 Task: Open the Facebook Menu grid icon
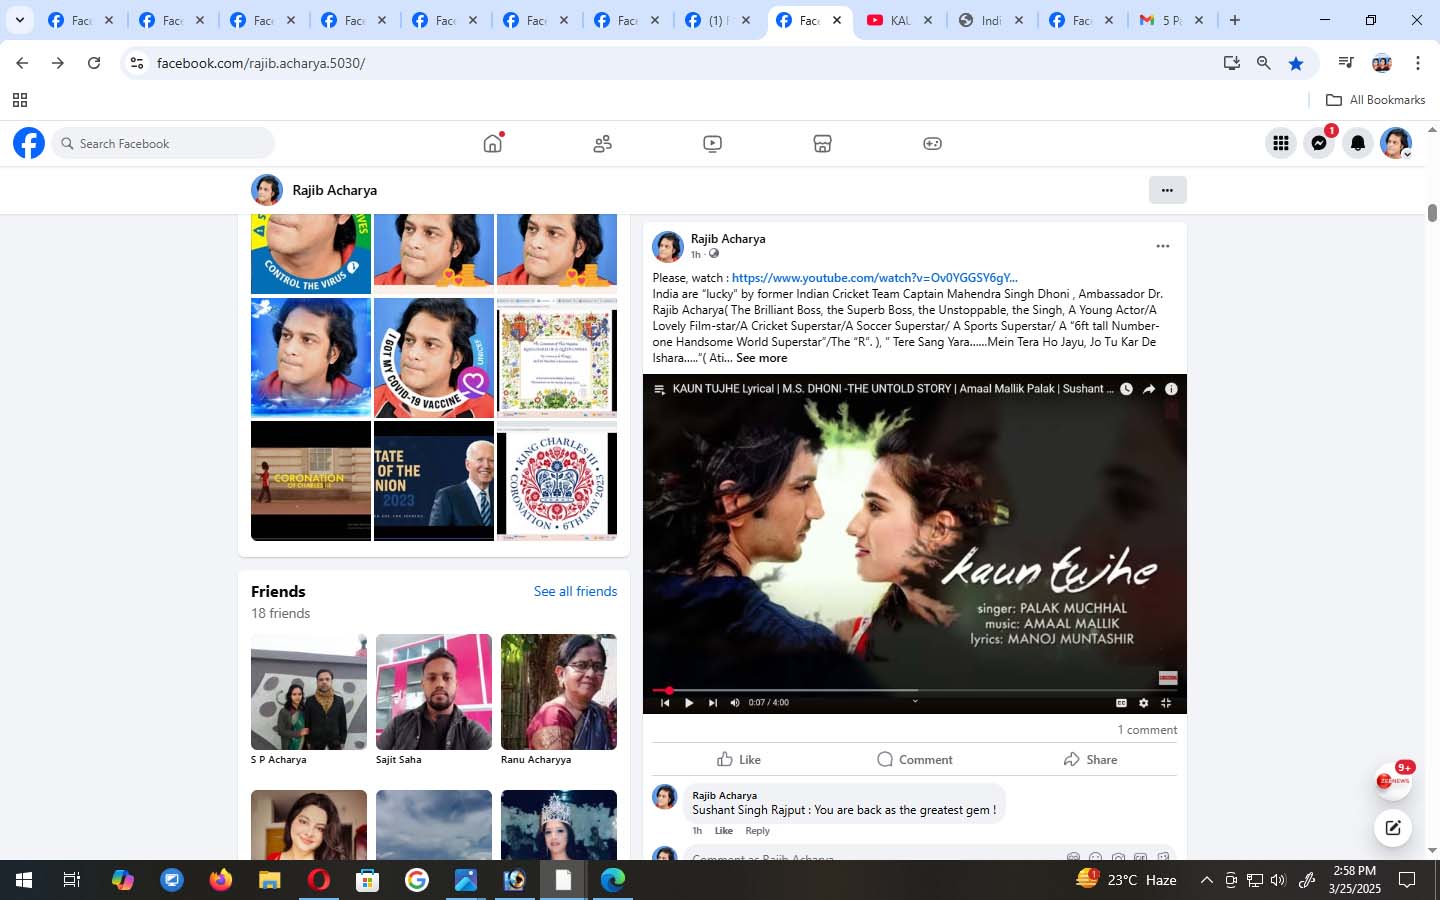point(1281,143)
